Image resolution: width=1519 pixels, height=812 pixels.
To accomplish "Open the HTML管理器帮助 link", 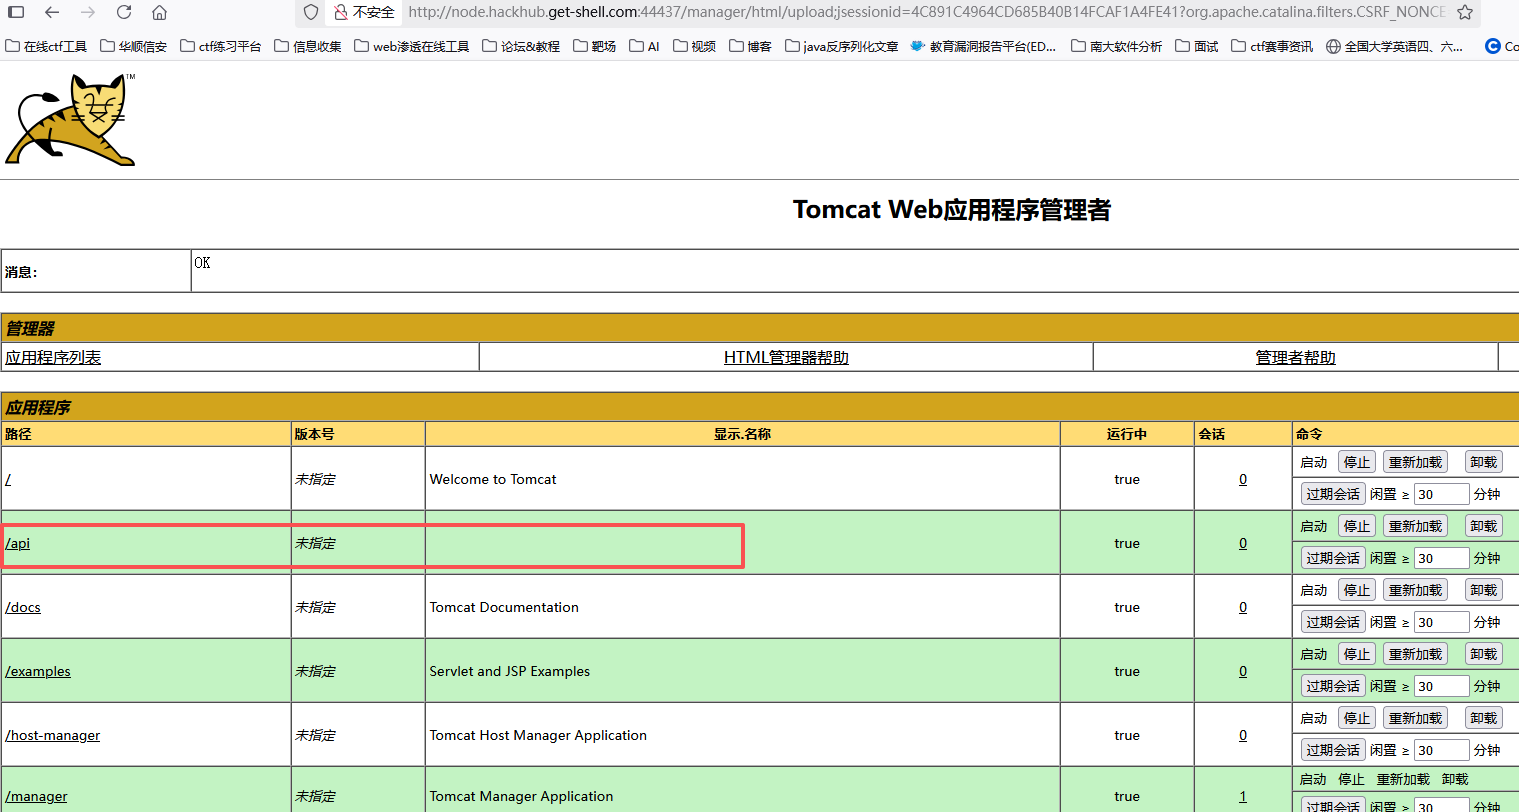I will point(786,357).
